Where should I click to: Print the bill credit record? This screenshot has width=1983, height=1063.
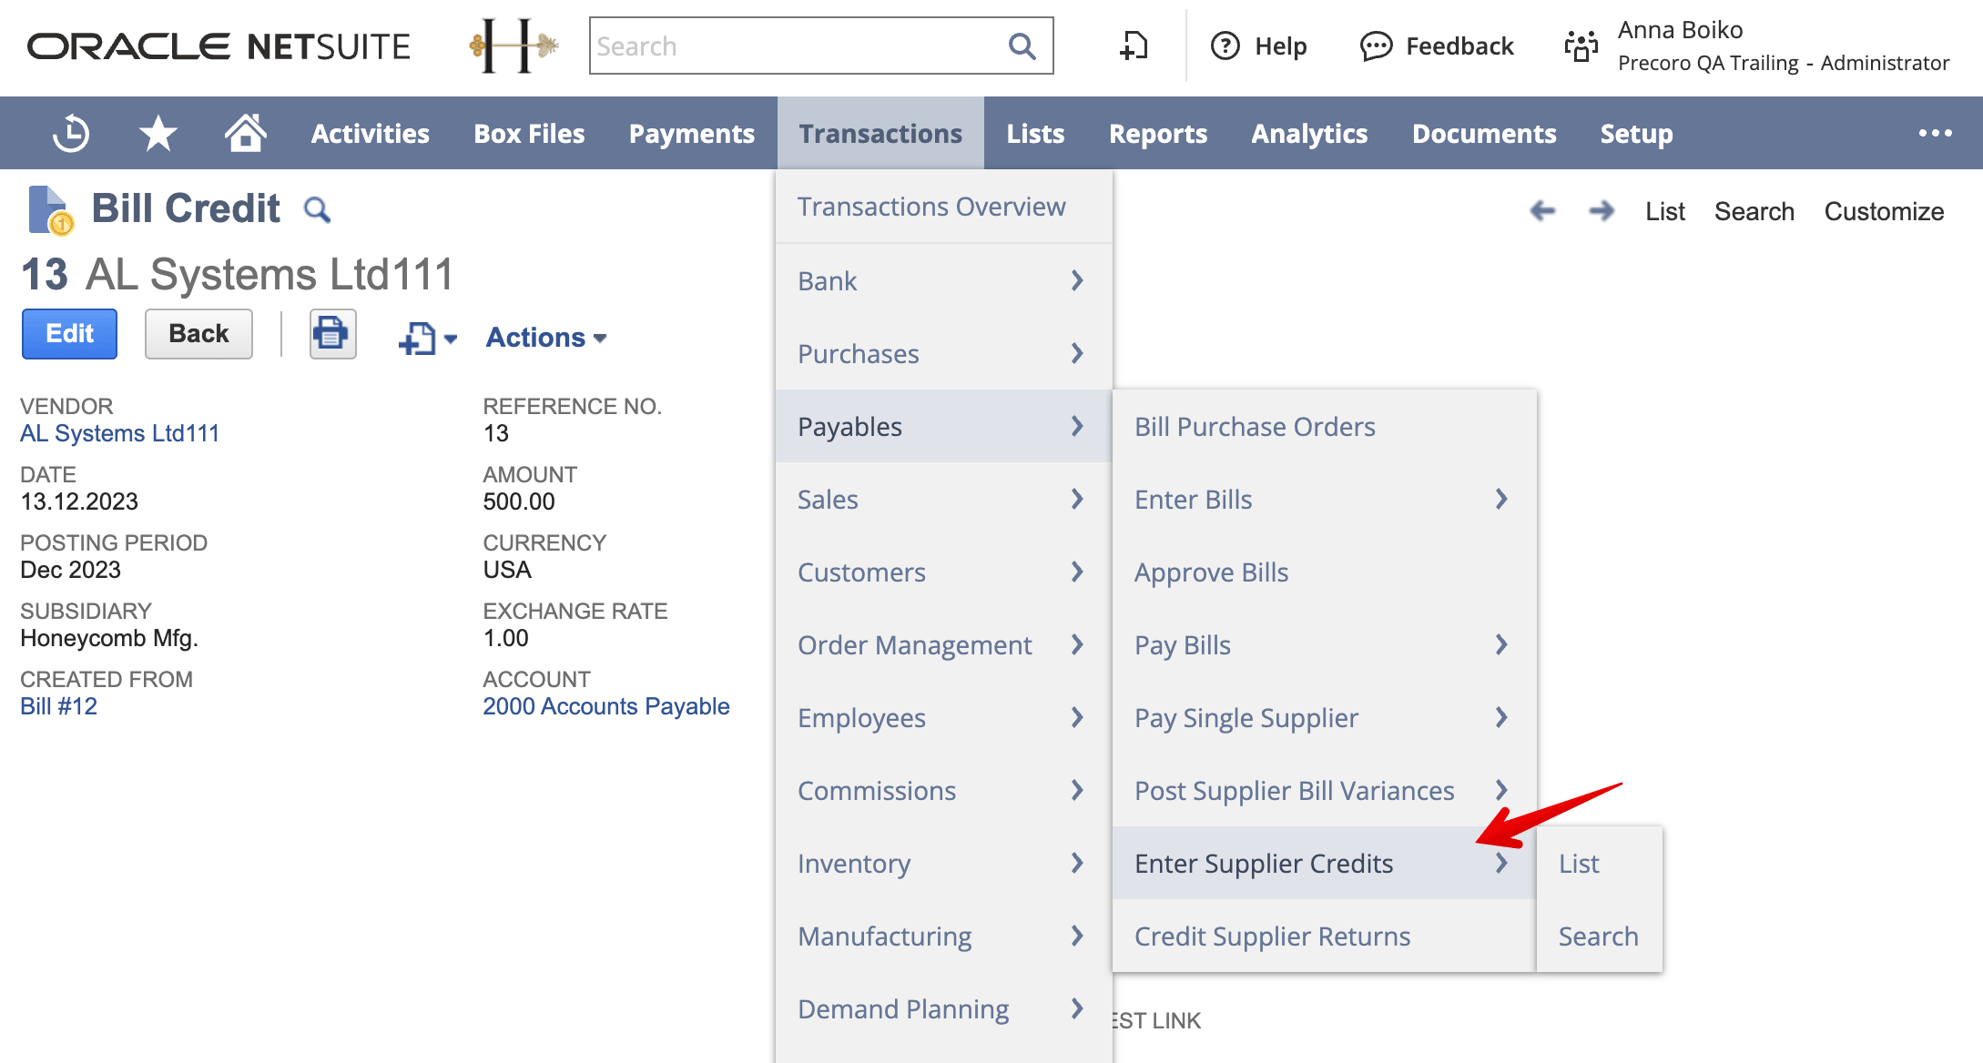331,333
